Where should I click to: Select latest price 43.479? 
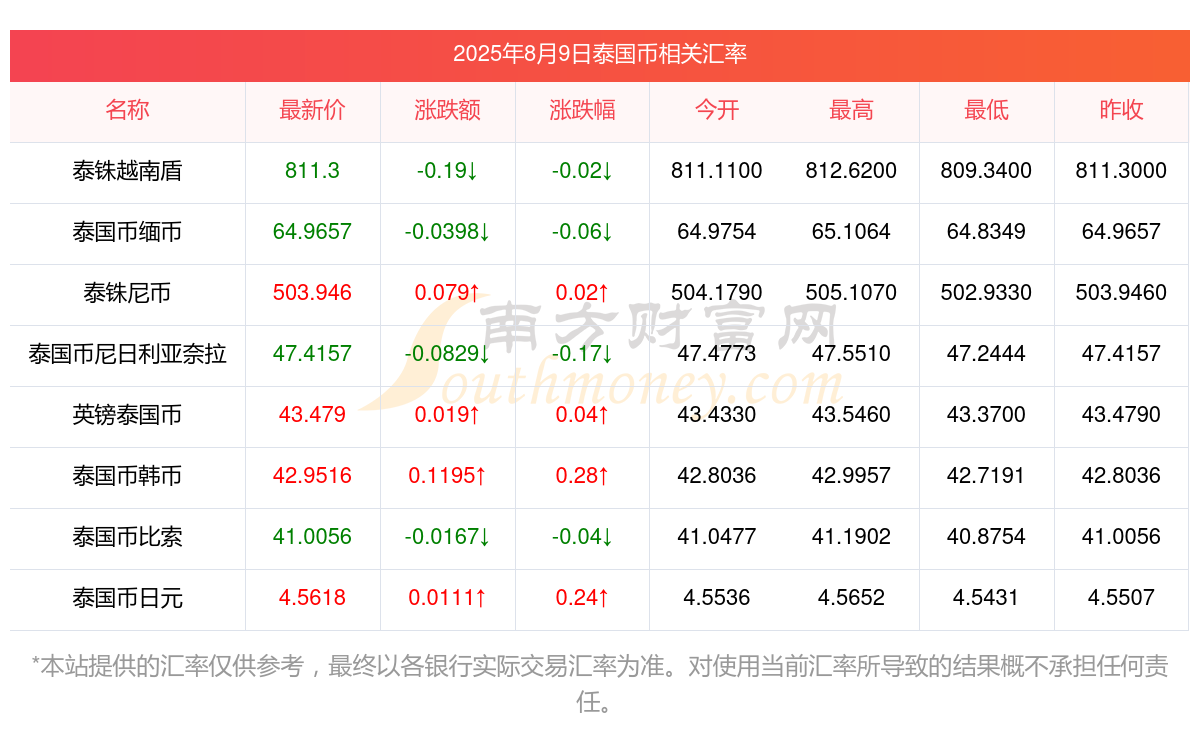click(x=312, y=415)
